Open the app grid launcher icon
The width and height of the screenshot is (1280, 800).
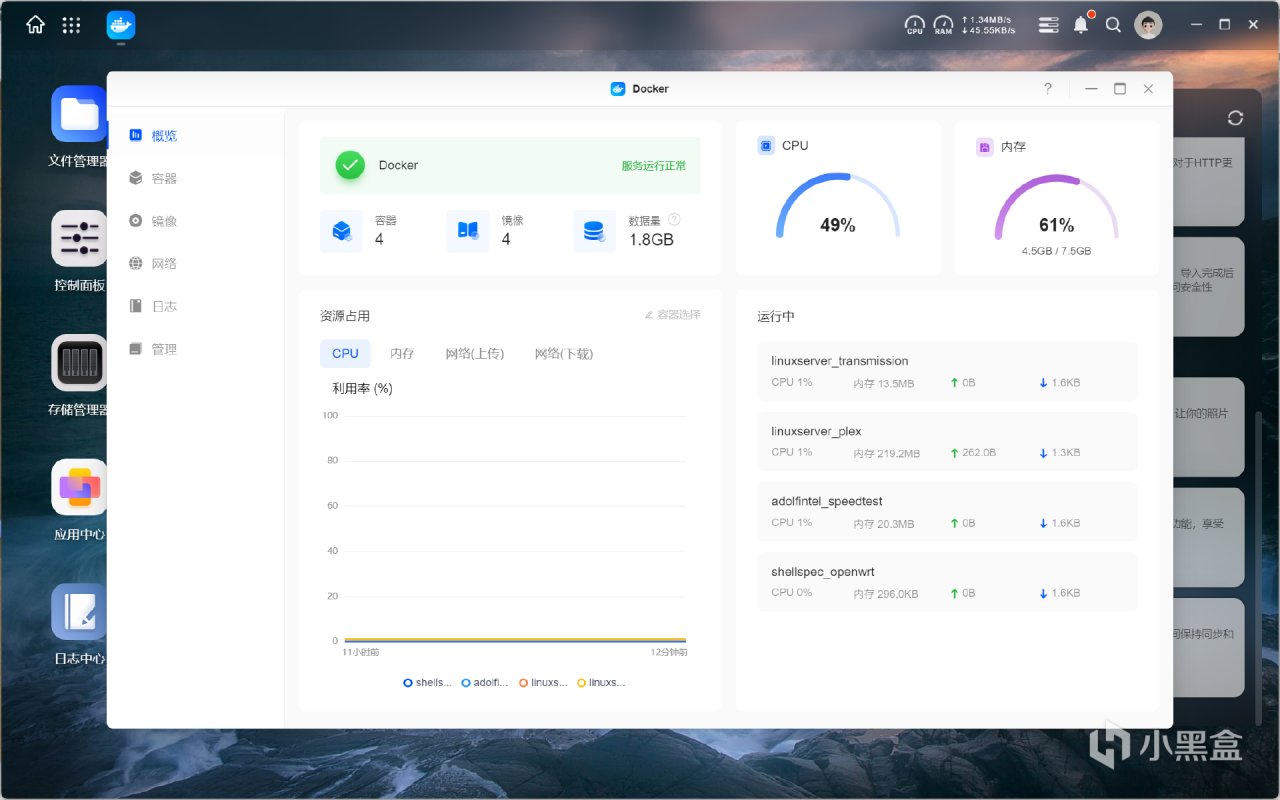71,25
